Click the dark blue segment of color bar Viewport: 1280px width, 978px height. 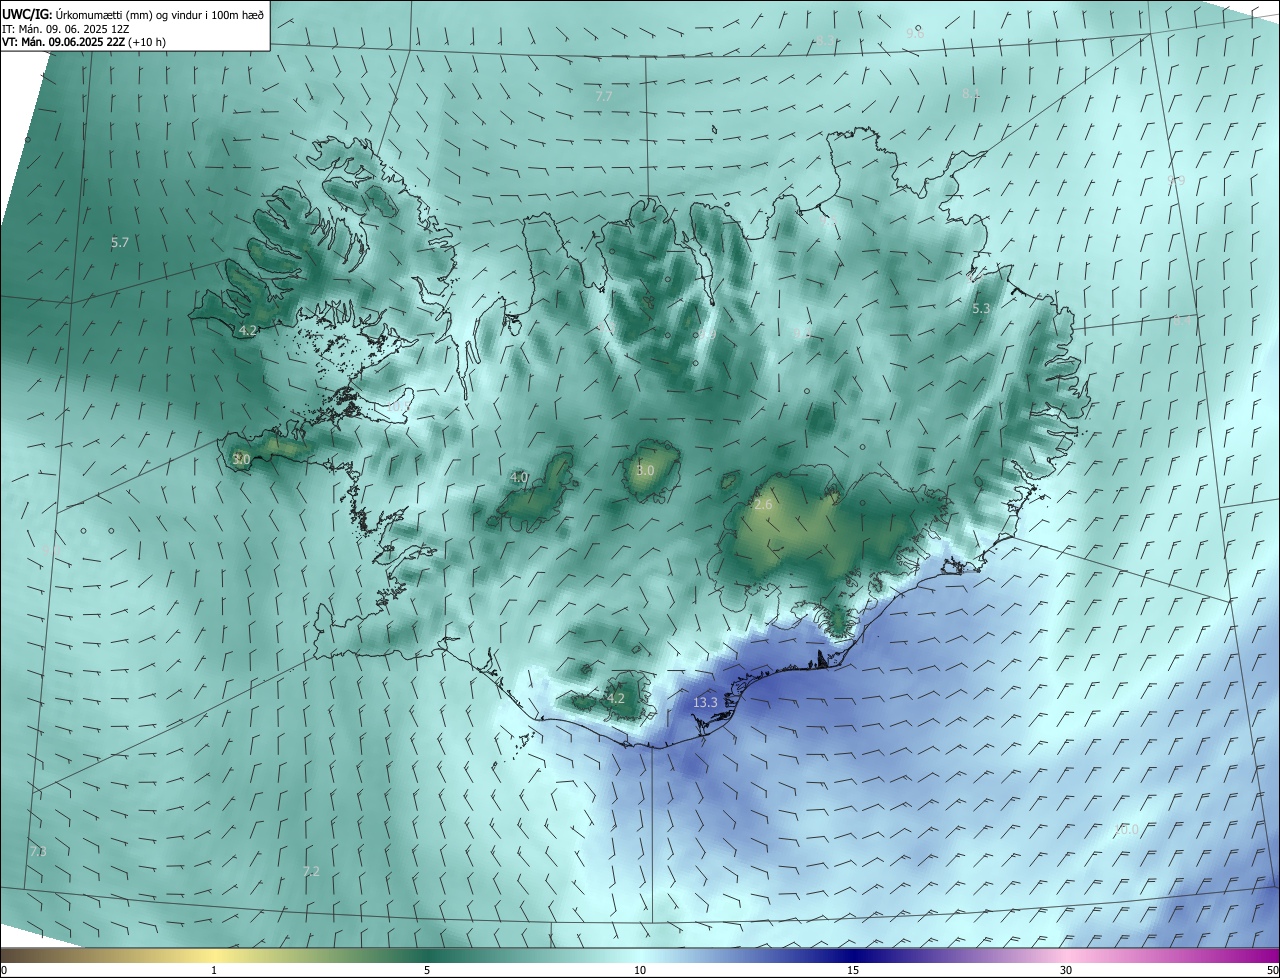(x=853, y=955)
